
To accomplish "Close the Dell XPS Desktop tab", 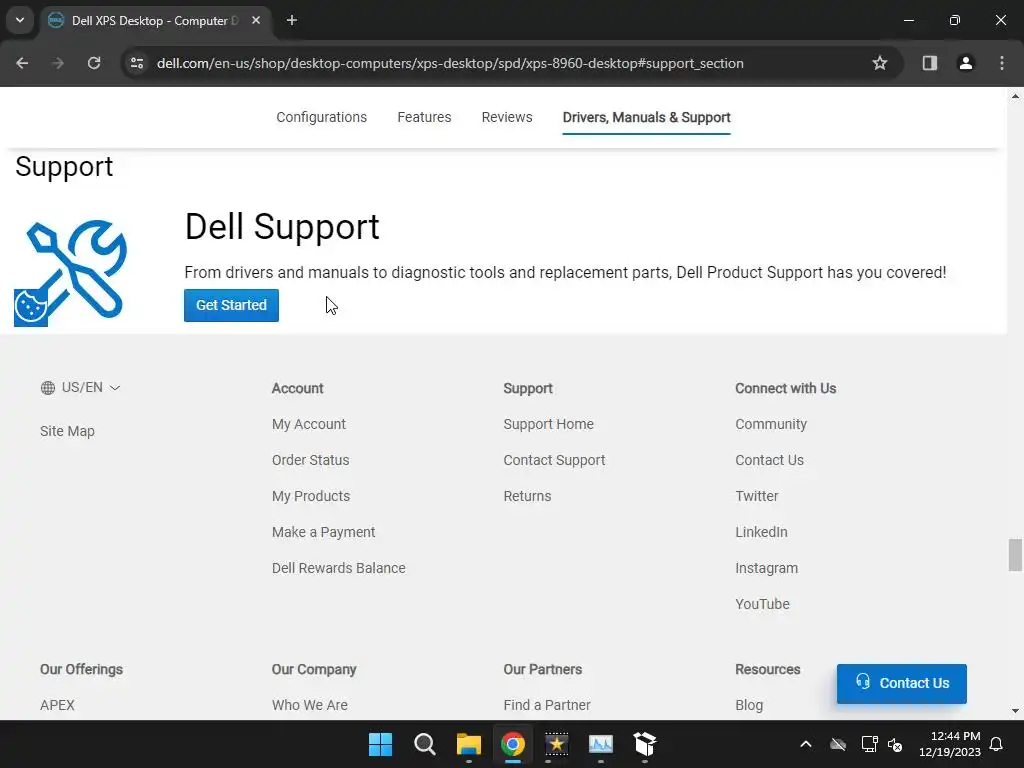I will [256, 20].
